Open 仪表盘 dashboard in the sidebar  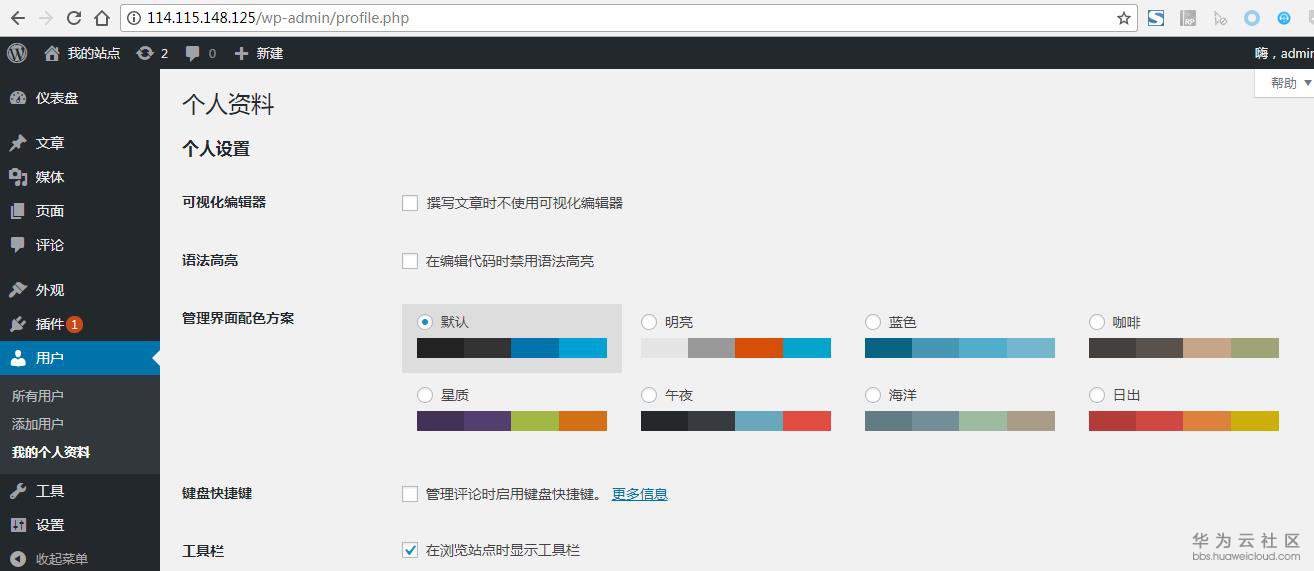pyautogui.click(x=80, y=98)
